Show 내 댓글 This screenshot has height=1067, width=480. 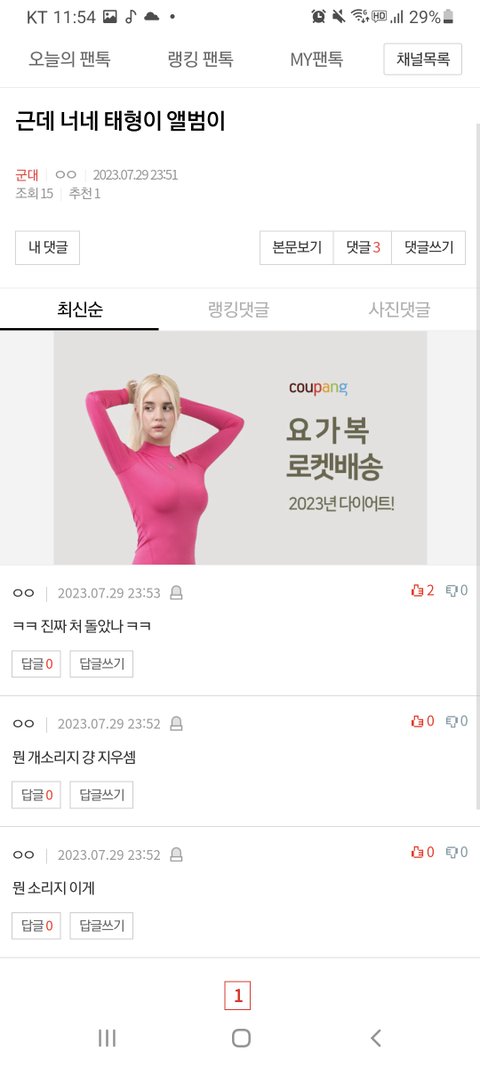[48, 248]
